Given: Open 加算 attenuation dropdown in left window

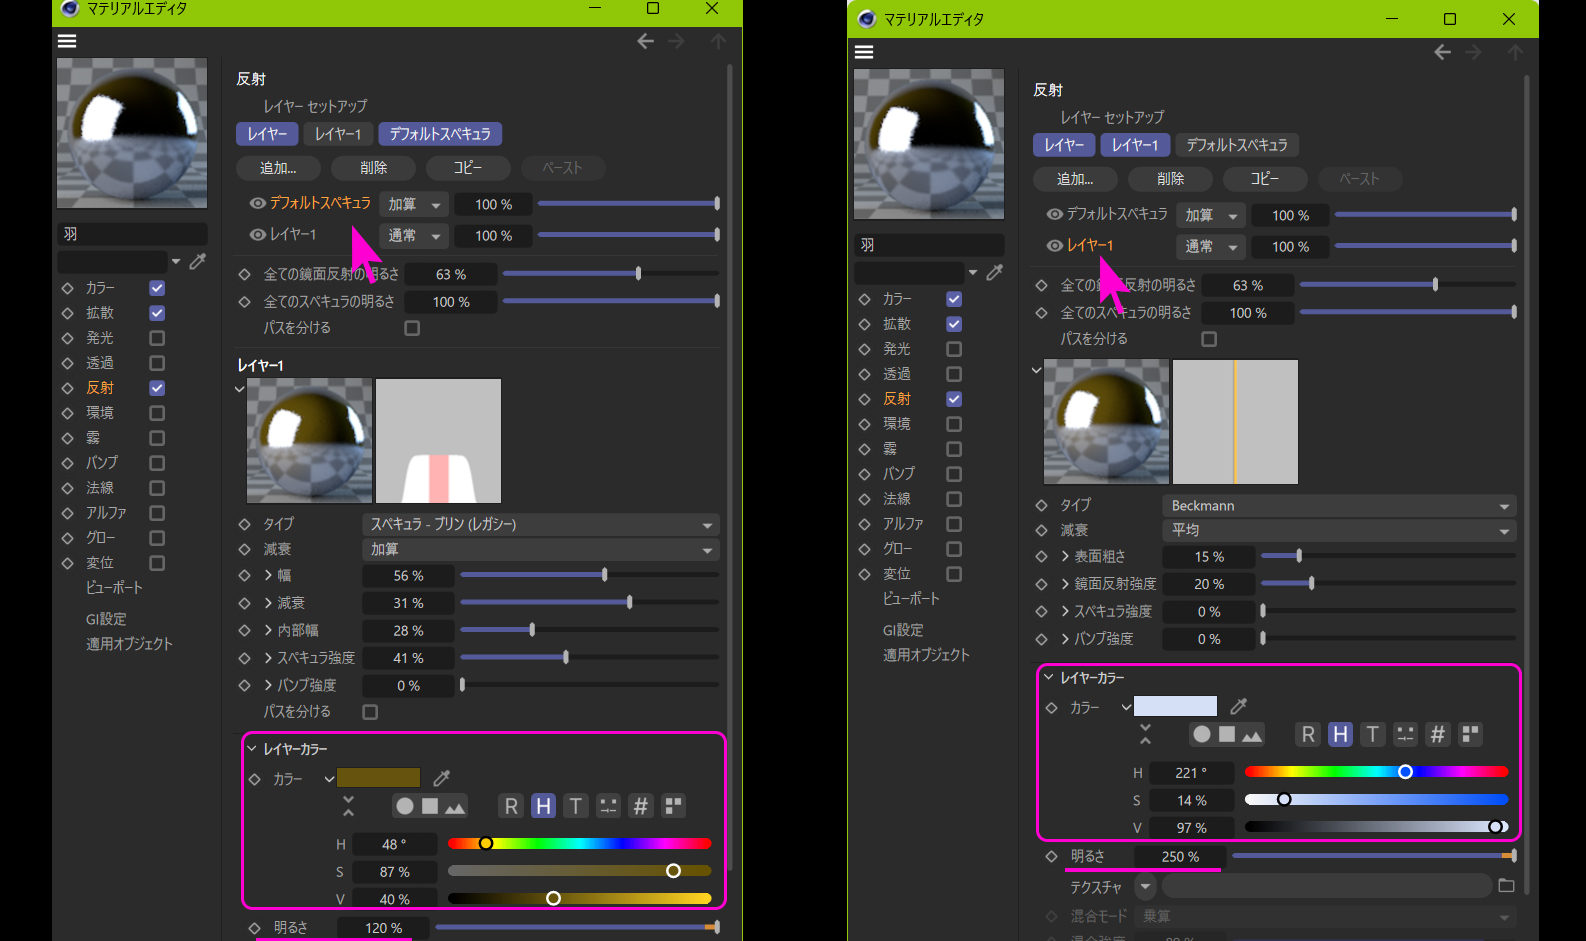Looking at the screenshot, I should 539,550.
